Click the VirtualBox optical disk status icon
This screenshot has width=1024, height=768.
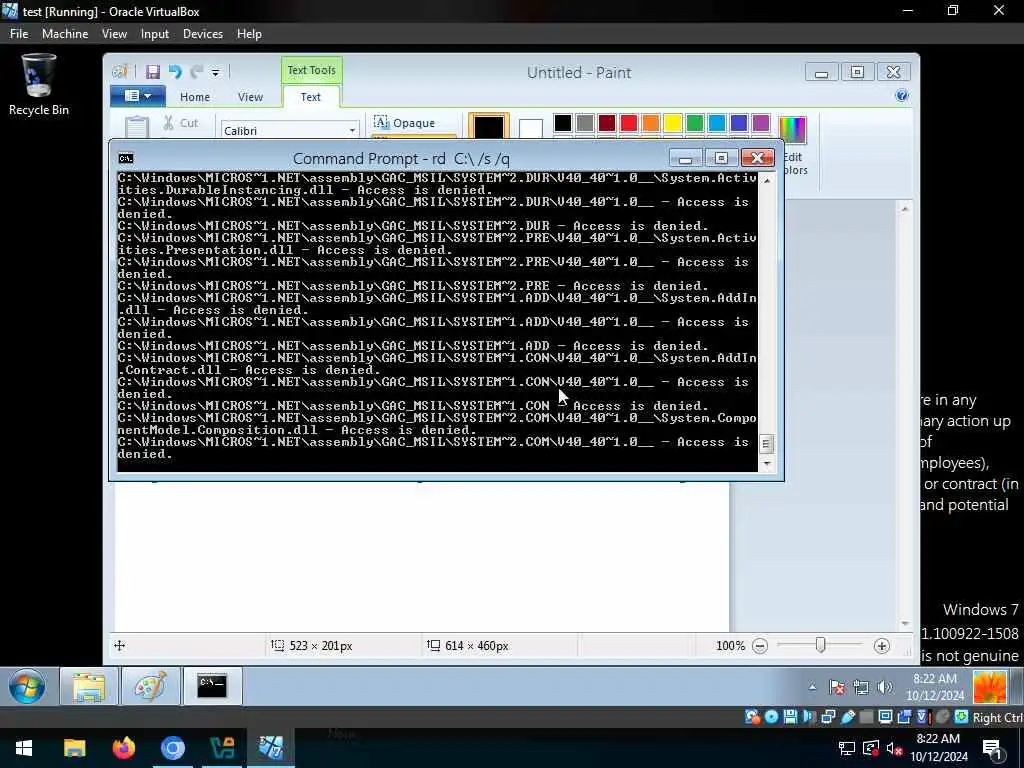click(x=771, y=717)
